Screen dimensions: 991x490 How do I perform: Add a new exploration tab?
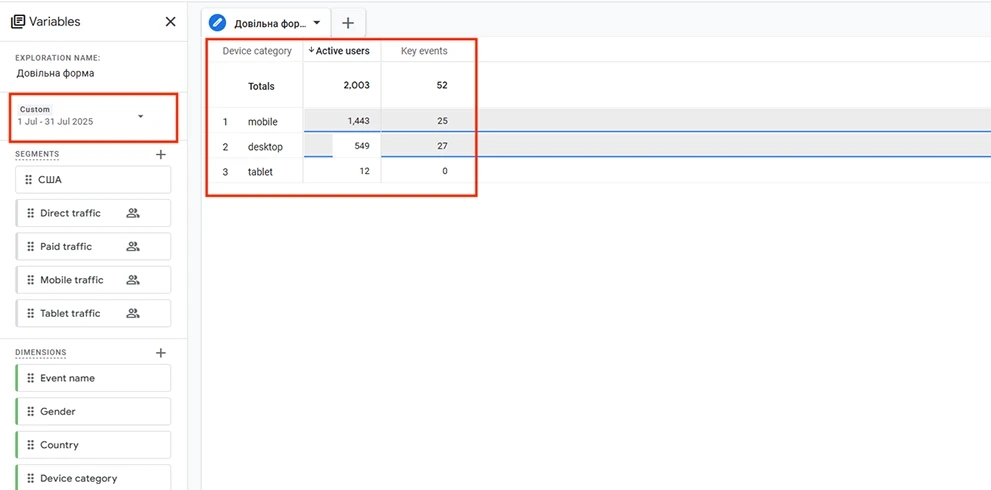point(348,23)
